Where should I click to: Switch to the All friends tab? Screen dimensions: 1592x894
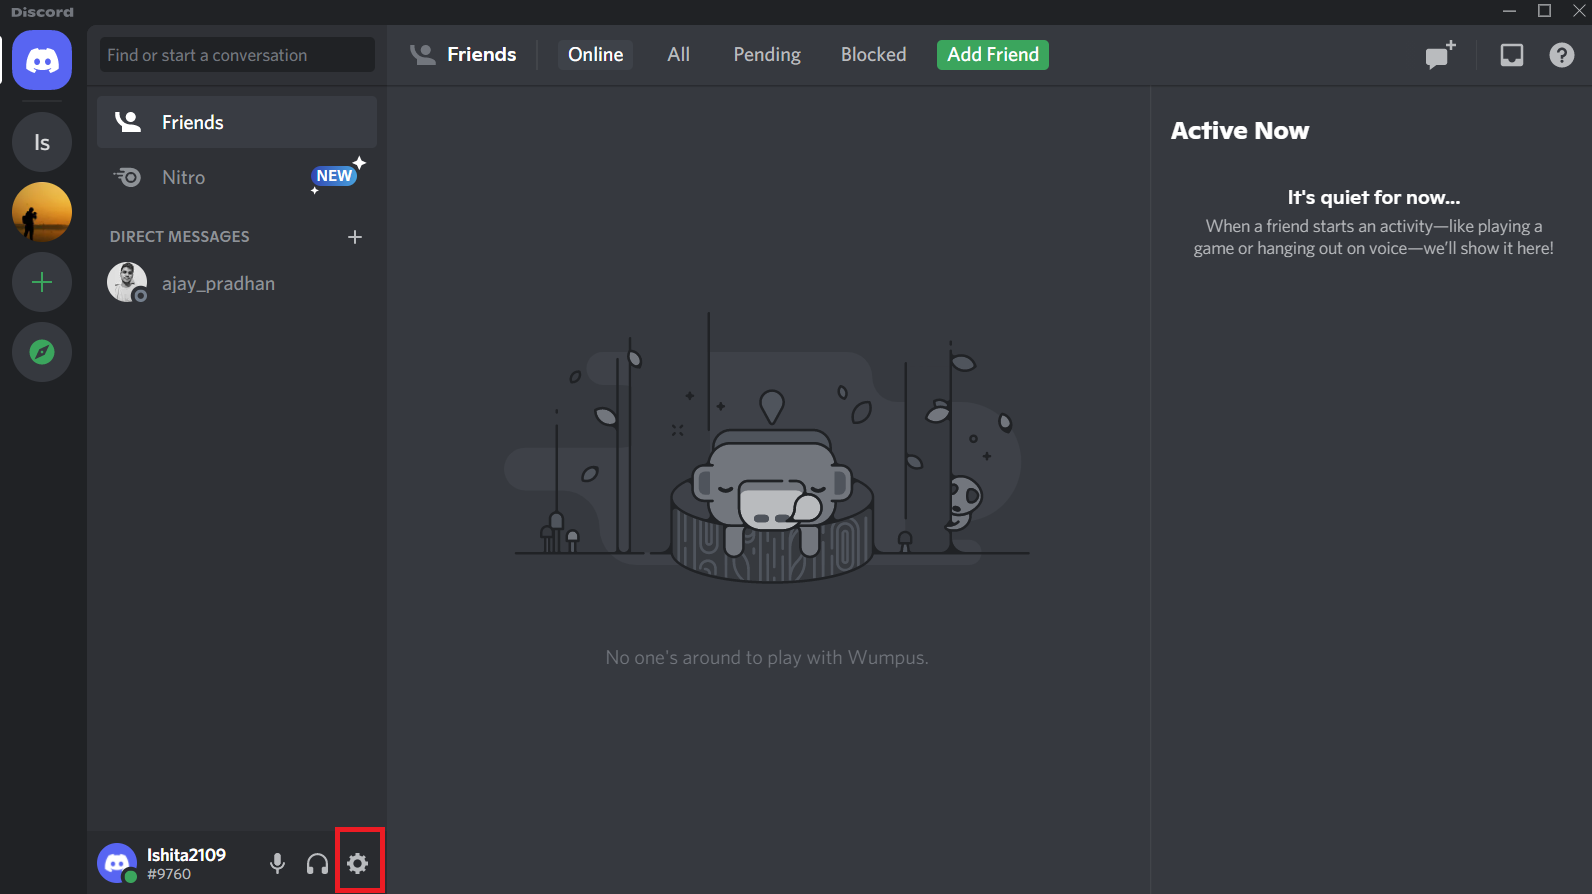click(679, 54)
